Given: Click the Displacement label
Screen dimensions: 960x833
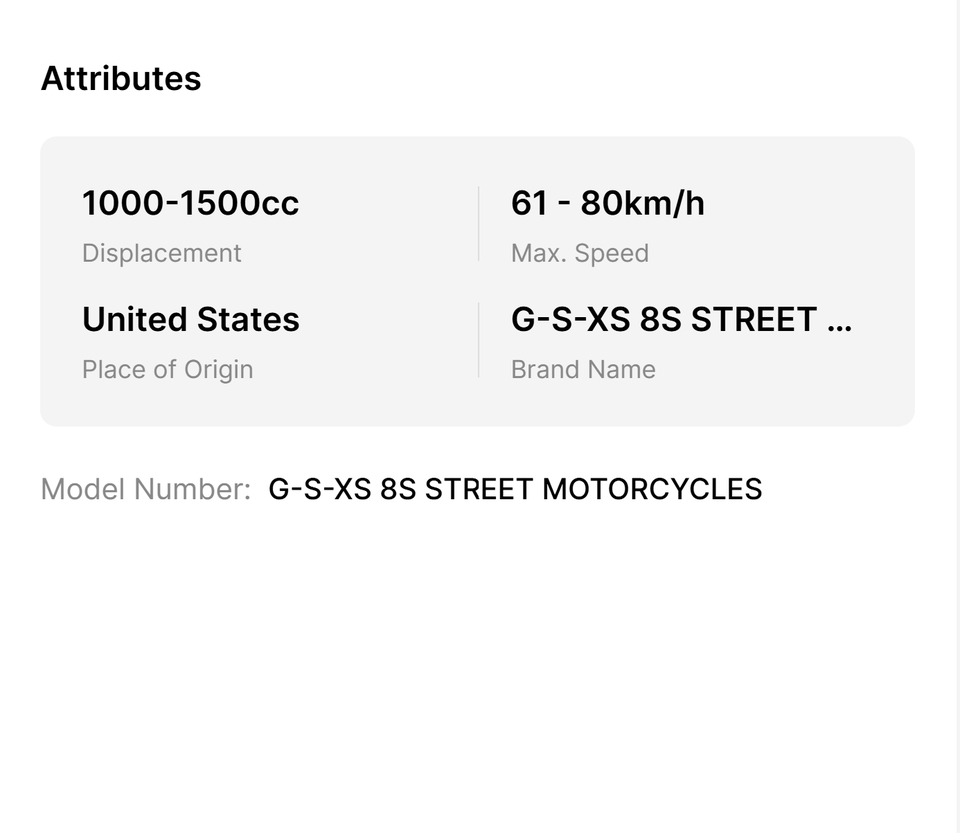Looking at the screenshot, I should [161, 253].
